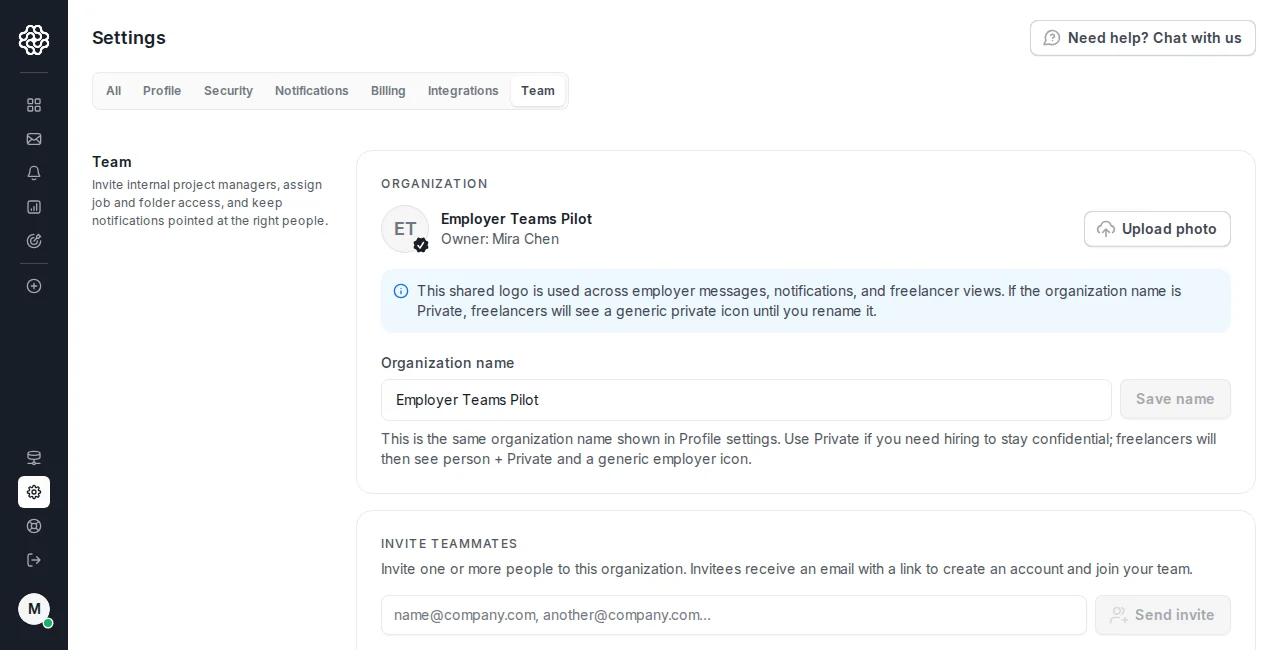Click the settings gear icon
Viewport: 1280px width, 650px height.
click(34, 492)
